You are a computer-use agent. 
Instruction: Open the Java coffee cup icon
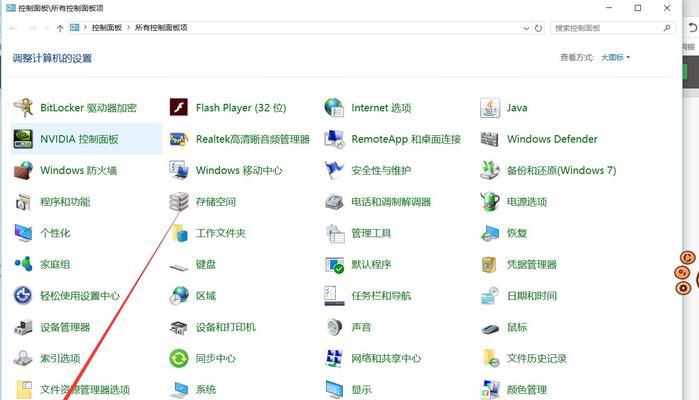(490, 107)
